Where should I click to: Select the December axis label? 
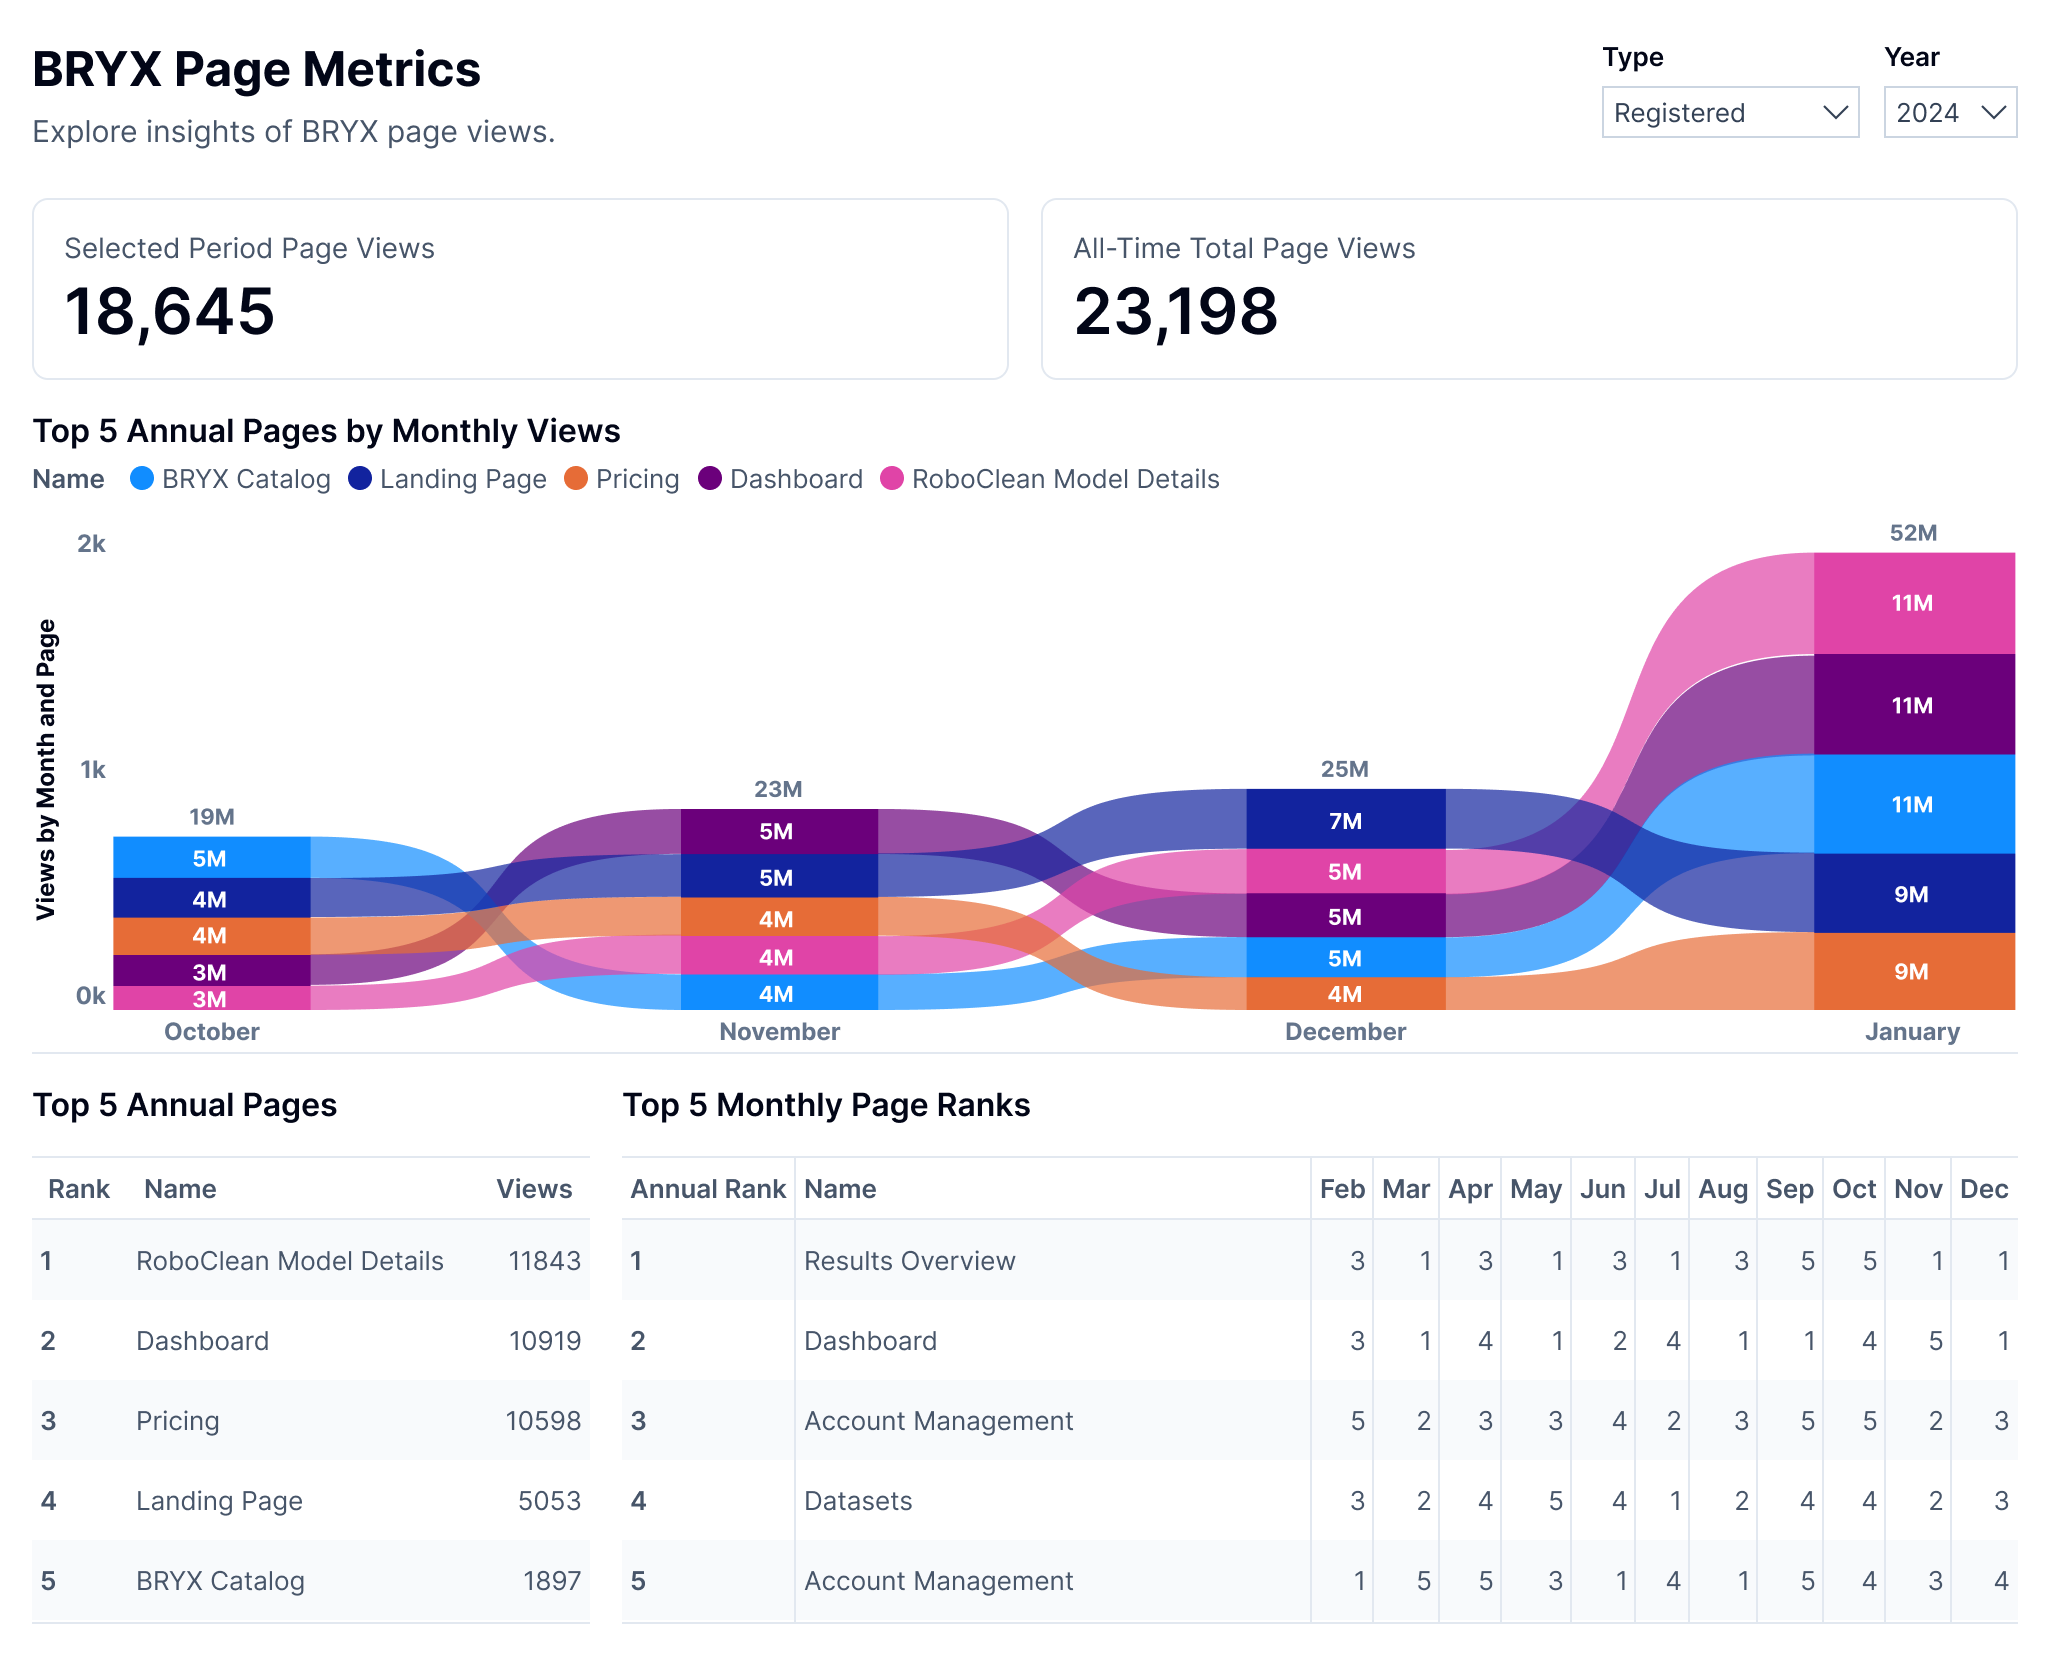coord(1346,1032)
